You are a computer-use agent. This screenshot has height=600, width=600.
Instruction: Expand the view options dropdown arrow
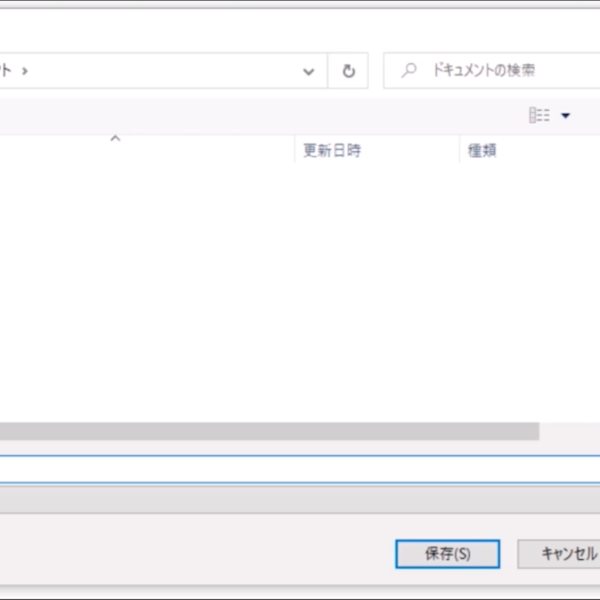point(566,116)
